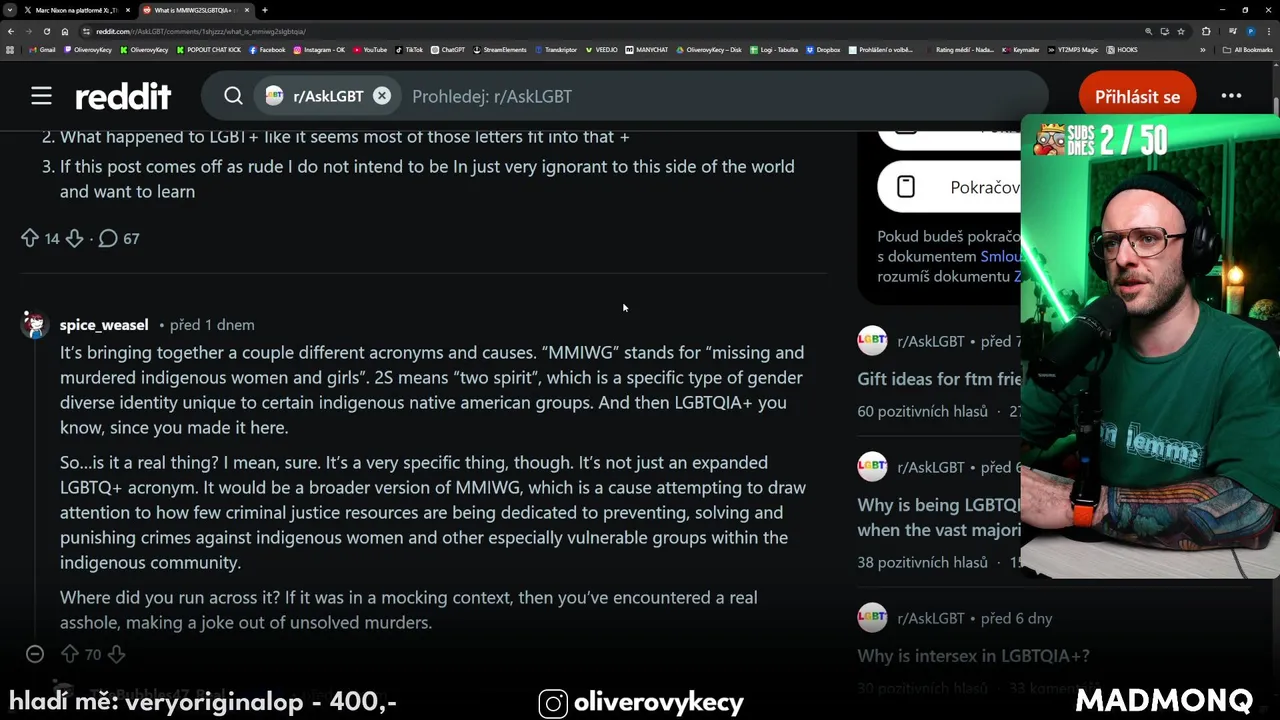
Task: Close the Marc Nixon X tab
Action: (126, 10)
